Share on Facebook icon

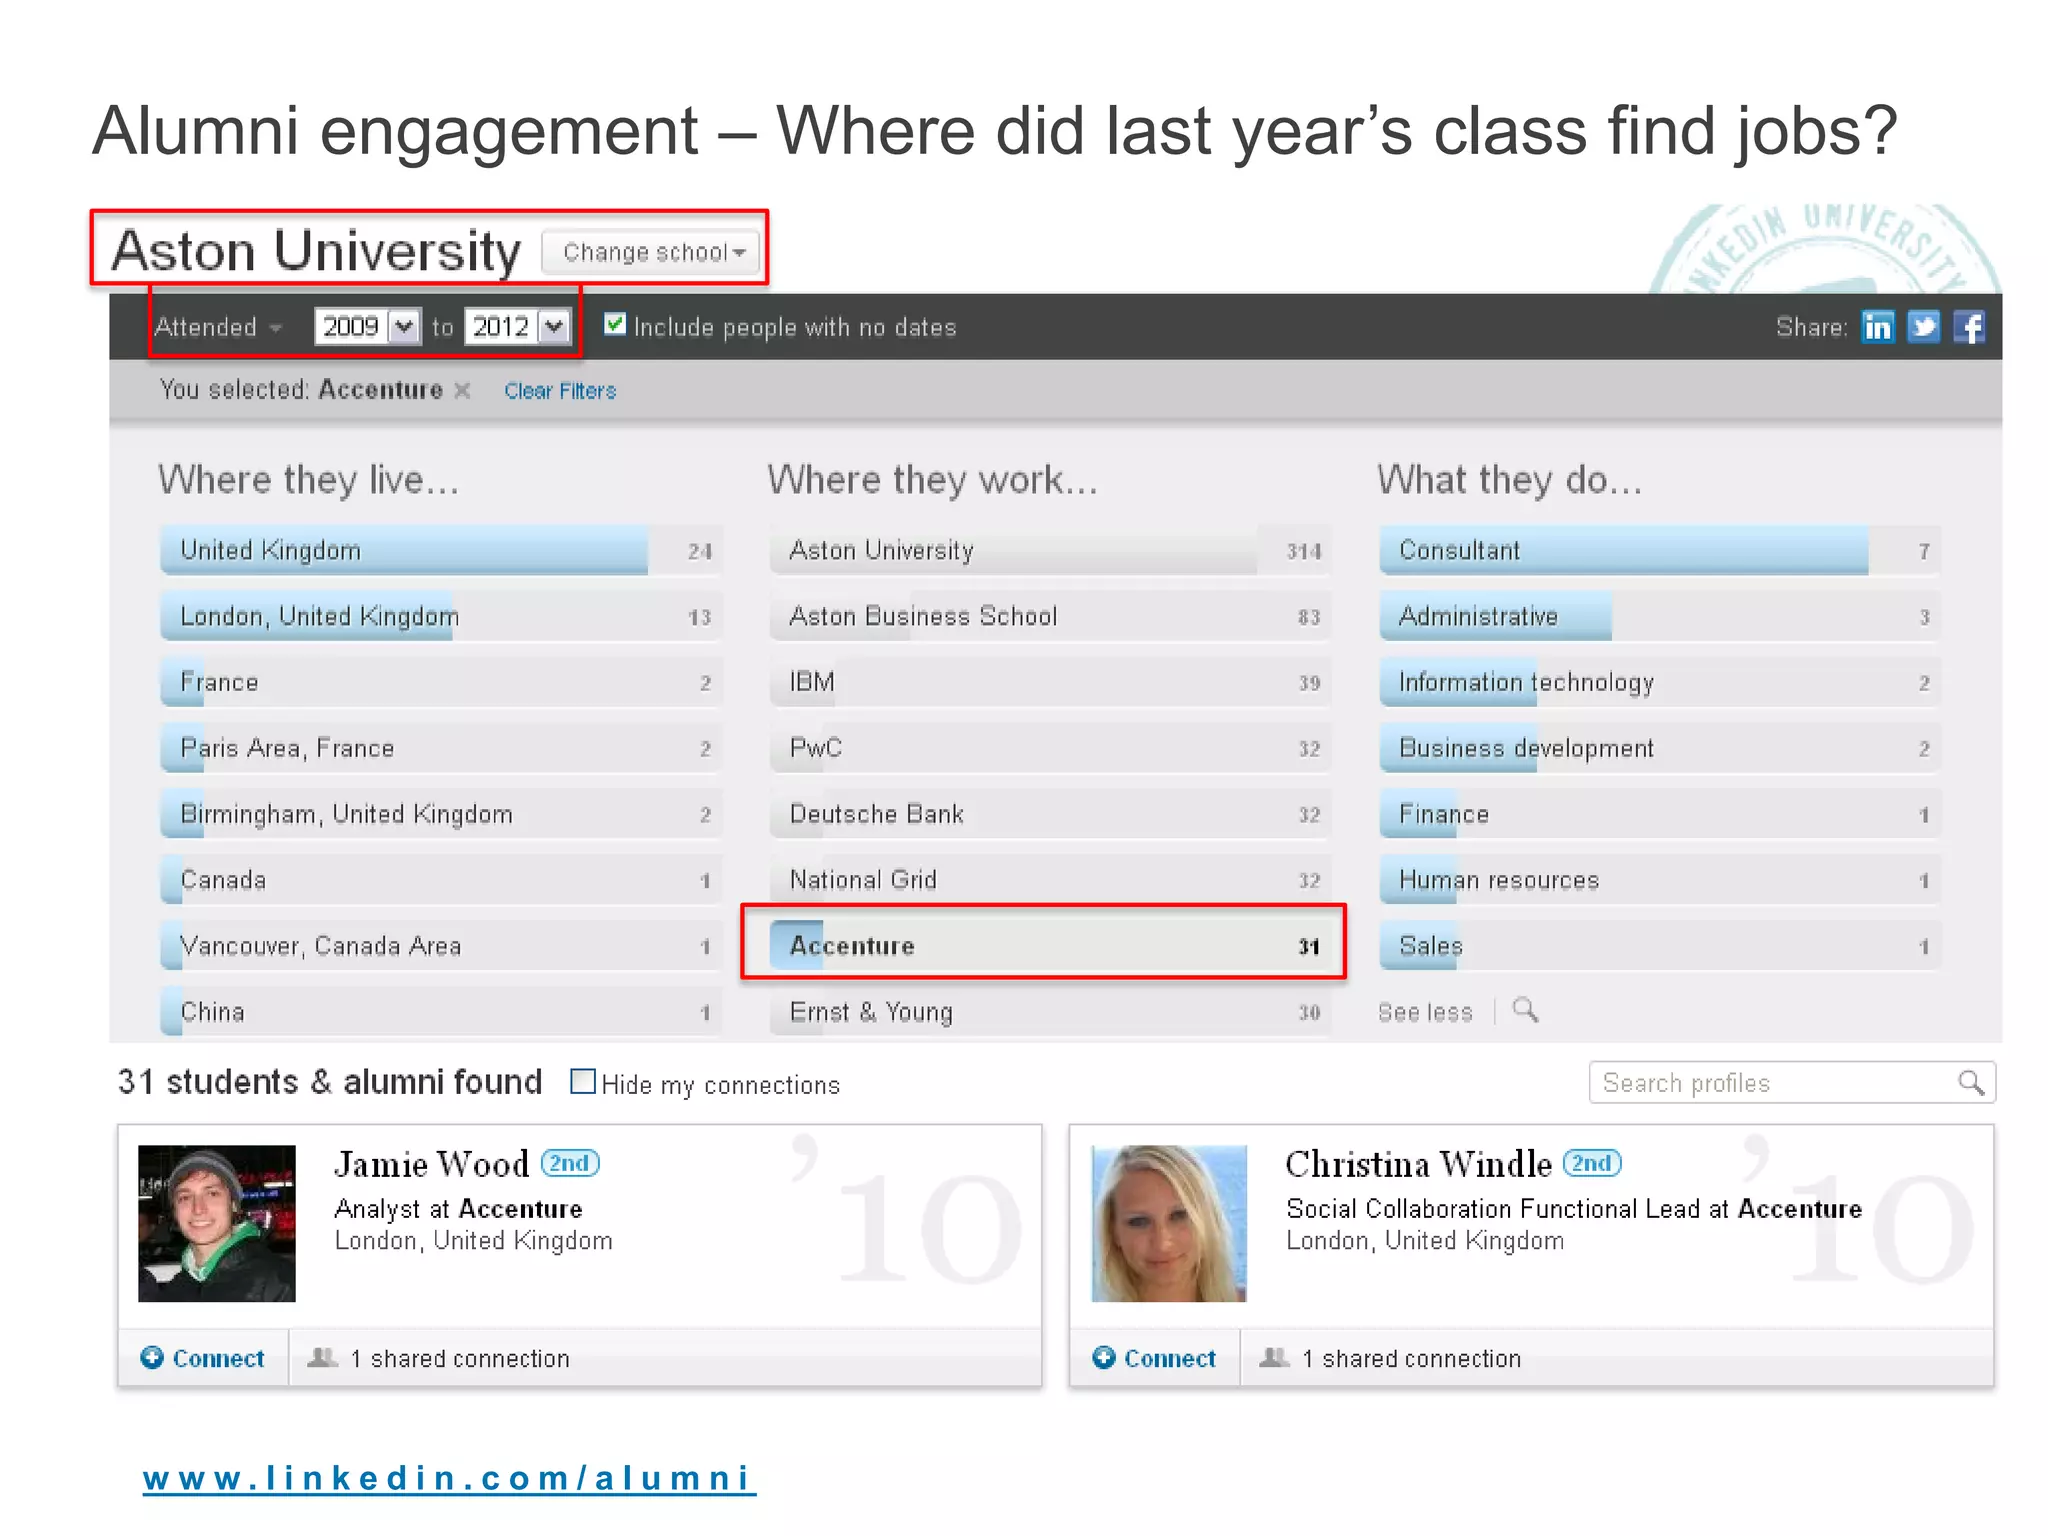click(1969, 327)
